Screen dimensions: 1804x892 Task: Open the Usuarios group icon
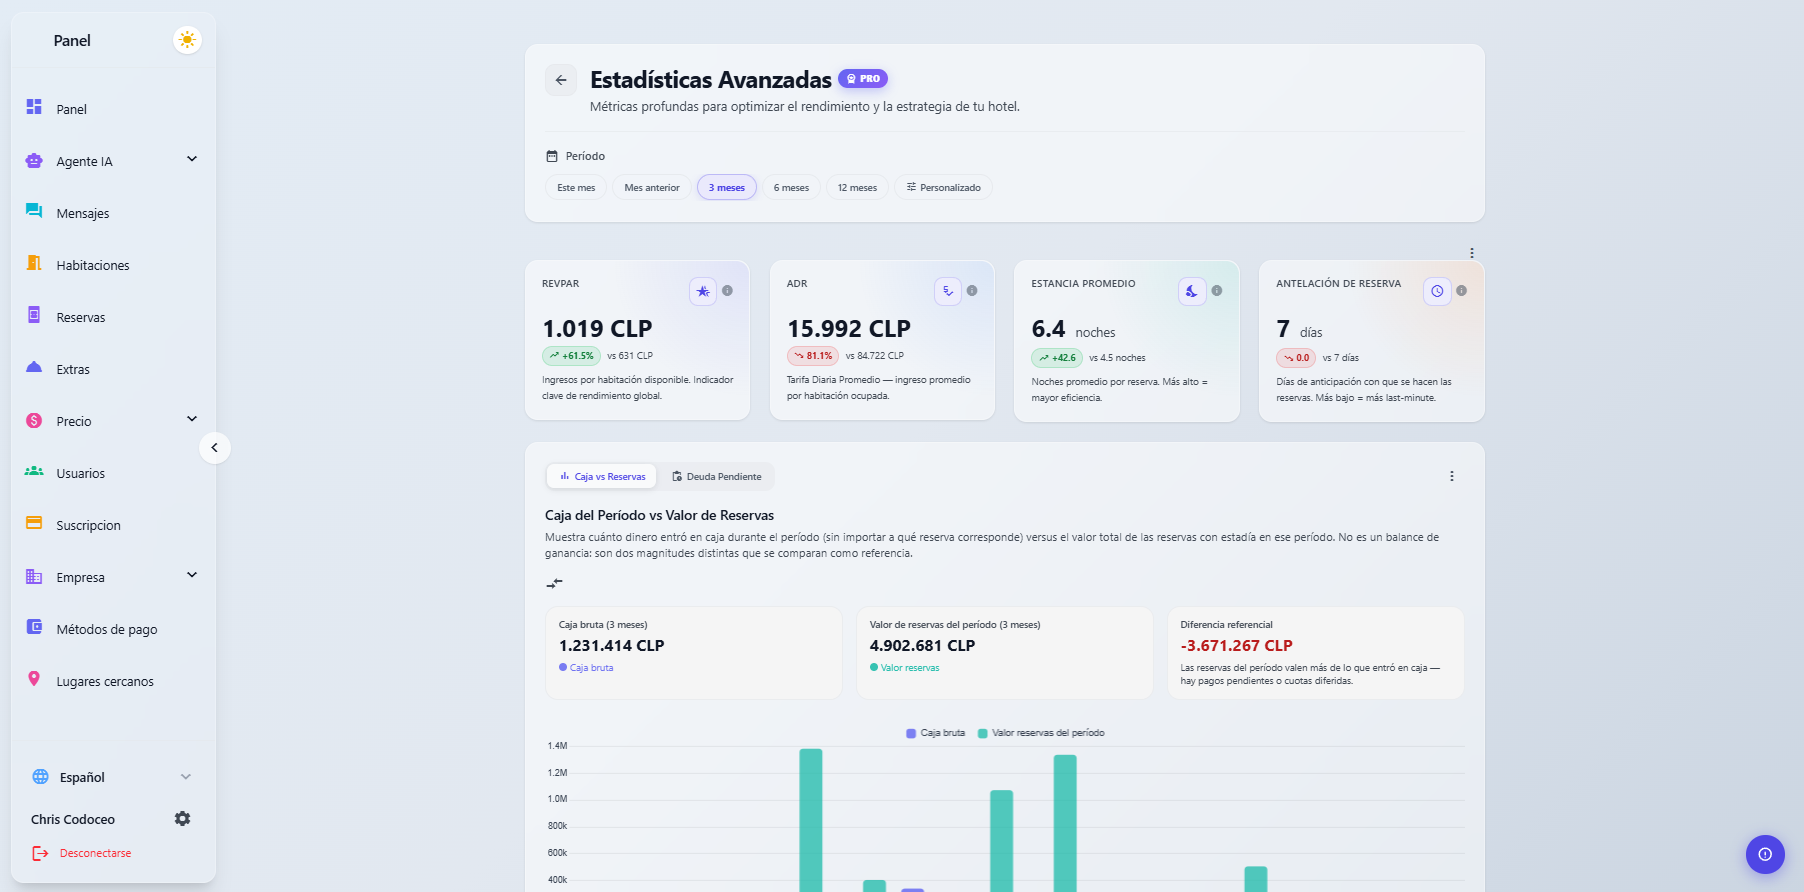(x=34, y=471)
